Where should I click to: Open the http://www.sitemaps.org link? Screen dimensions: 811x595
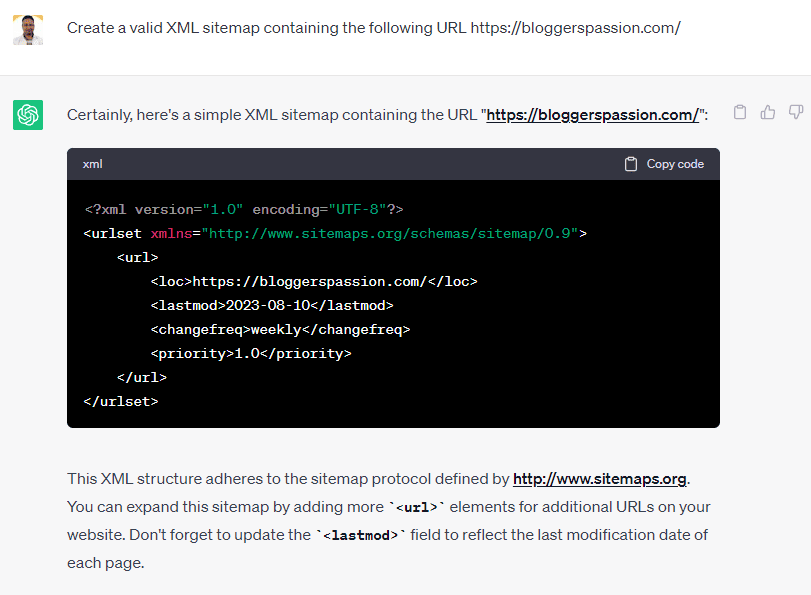tap(600, 478)
